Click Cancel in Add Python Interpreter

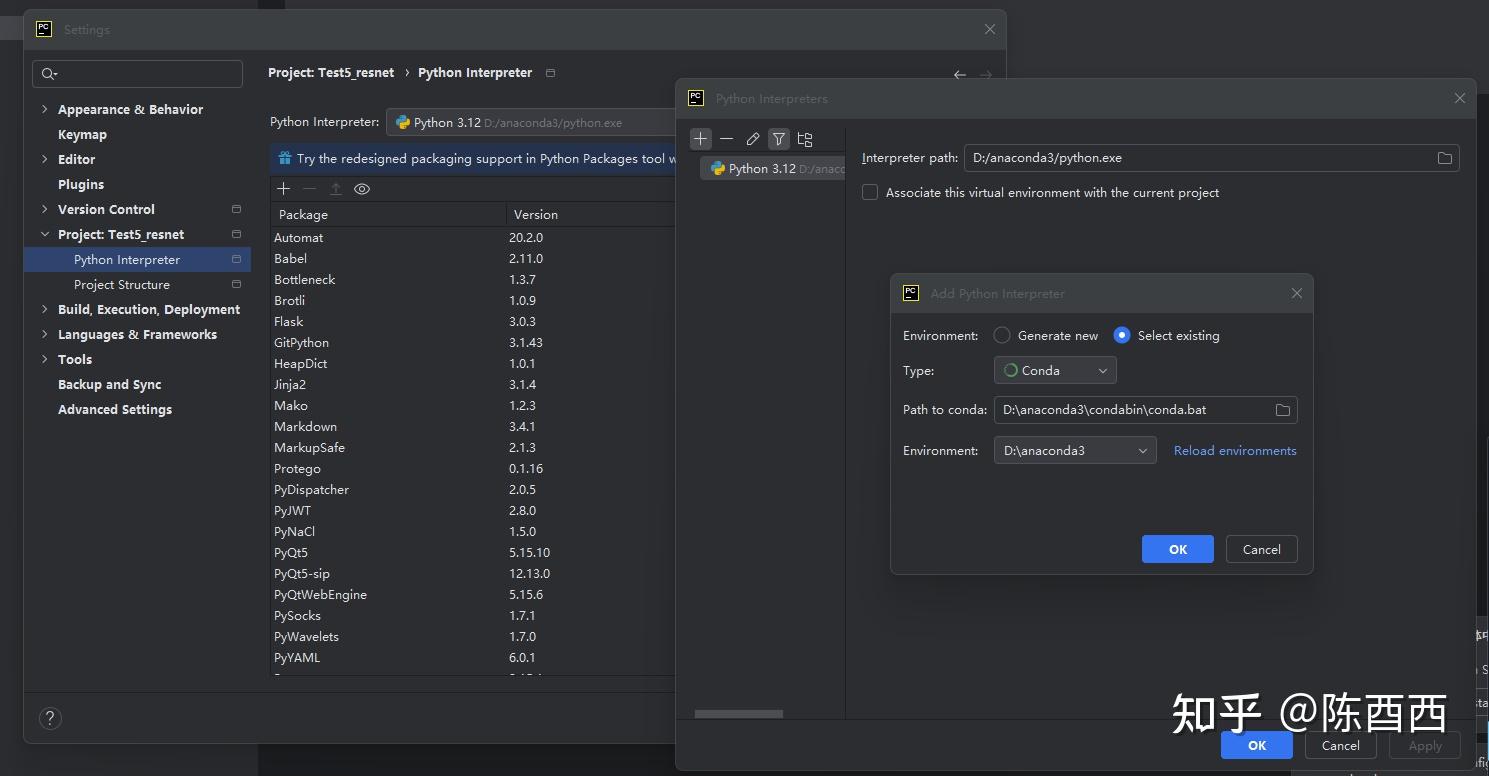tap(1261, 549)
